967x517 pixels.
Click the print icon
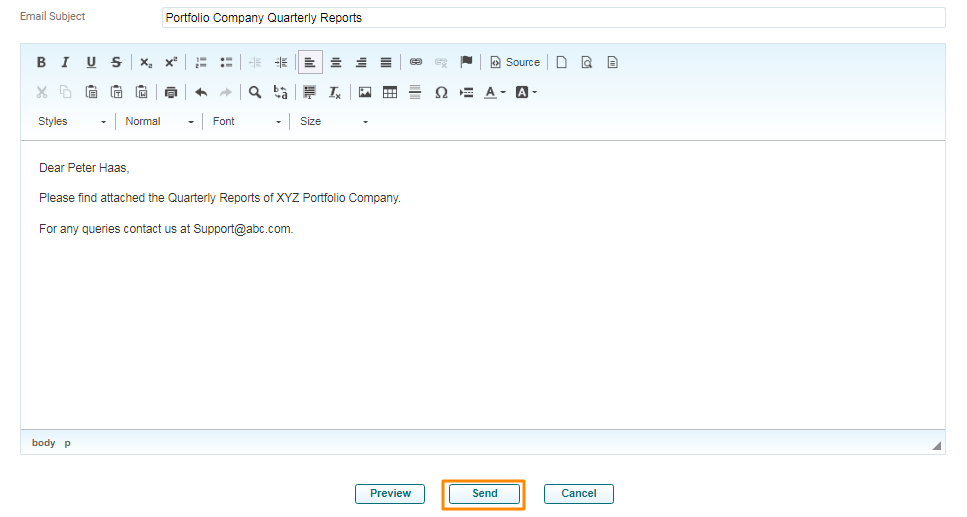171,92
